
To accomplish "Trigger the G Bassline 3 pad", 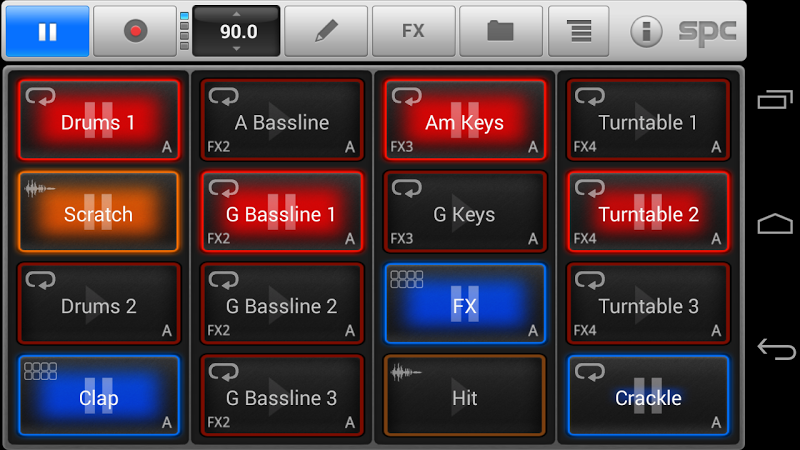I will pyautogui.click(x=282, y=396).
